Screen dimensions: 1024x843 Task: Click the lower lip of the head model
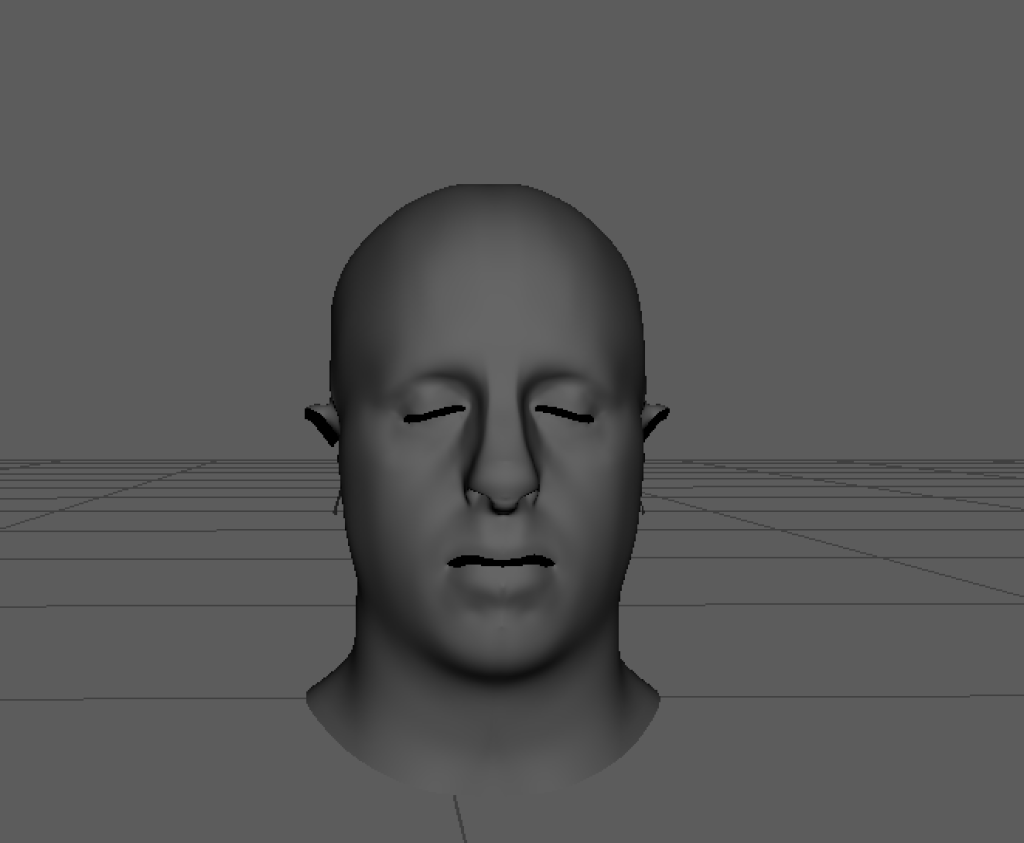click(500, 582)
